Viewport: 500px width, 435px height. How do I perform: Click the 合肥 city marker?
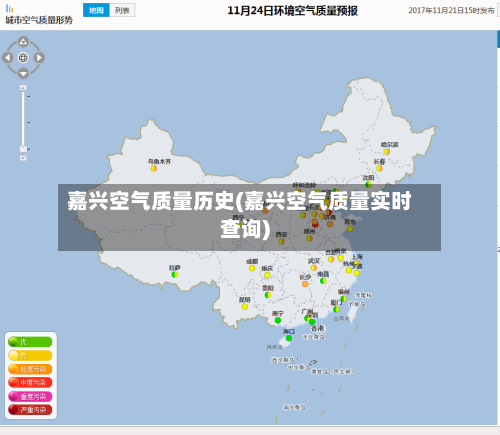point(331,259)
